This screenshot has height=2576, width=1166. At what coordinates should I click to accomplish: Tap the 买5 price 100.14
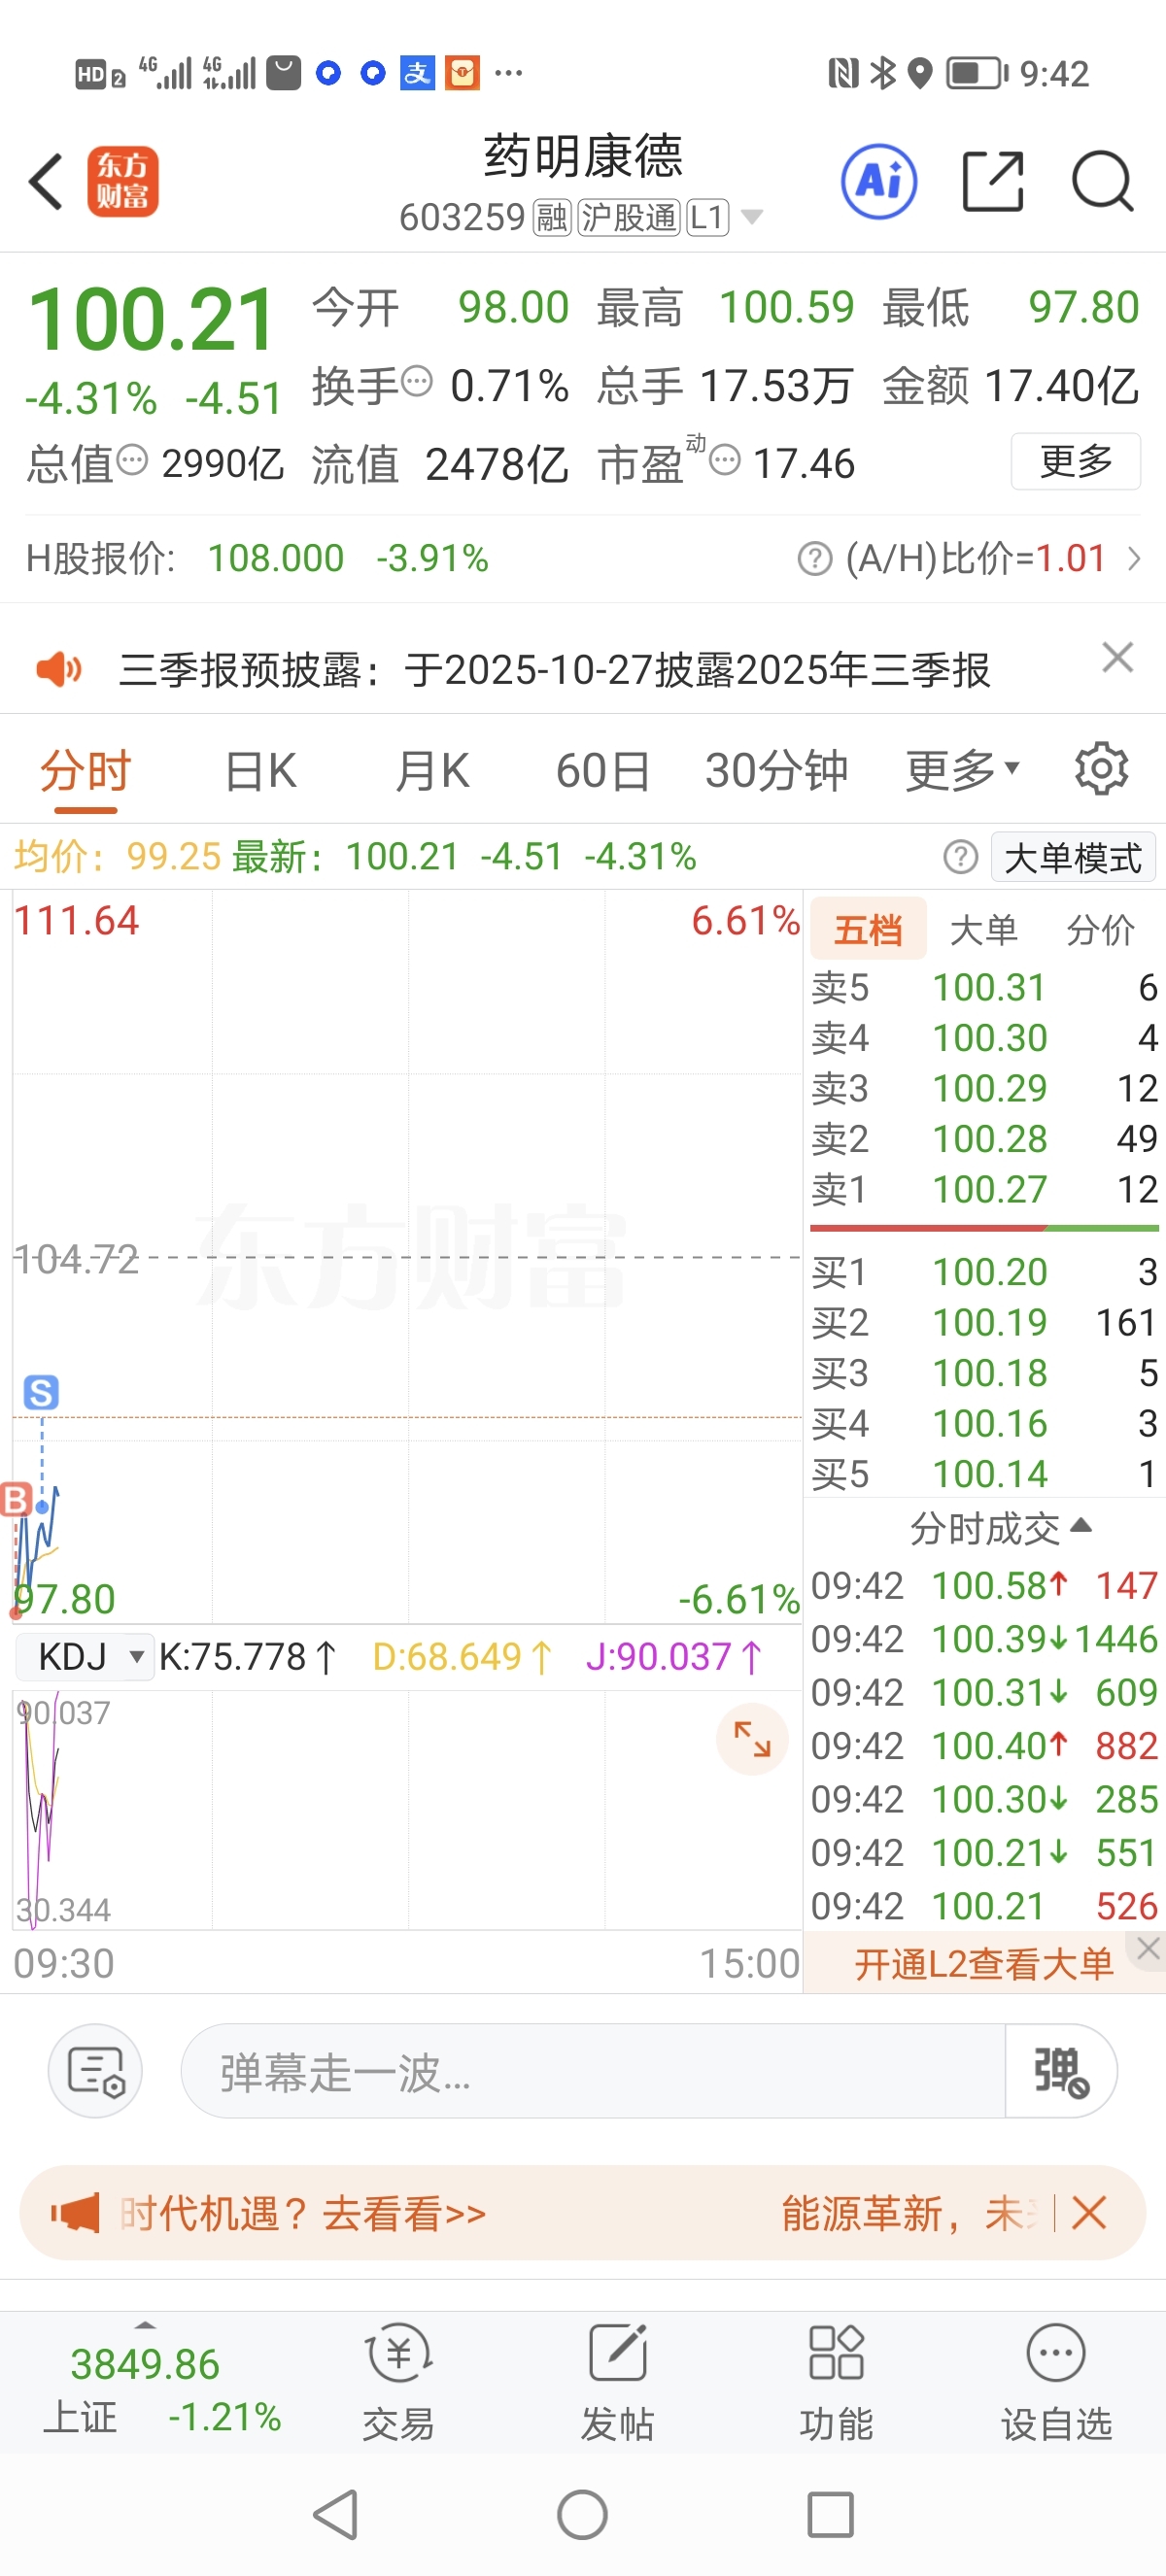(x=989, y=1474)
